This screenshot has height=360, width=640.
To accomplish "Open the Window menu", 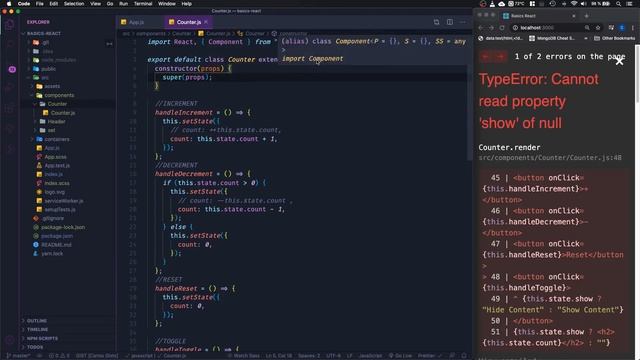I will [167, 4].
